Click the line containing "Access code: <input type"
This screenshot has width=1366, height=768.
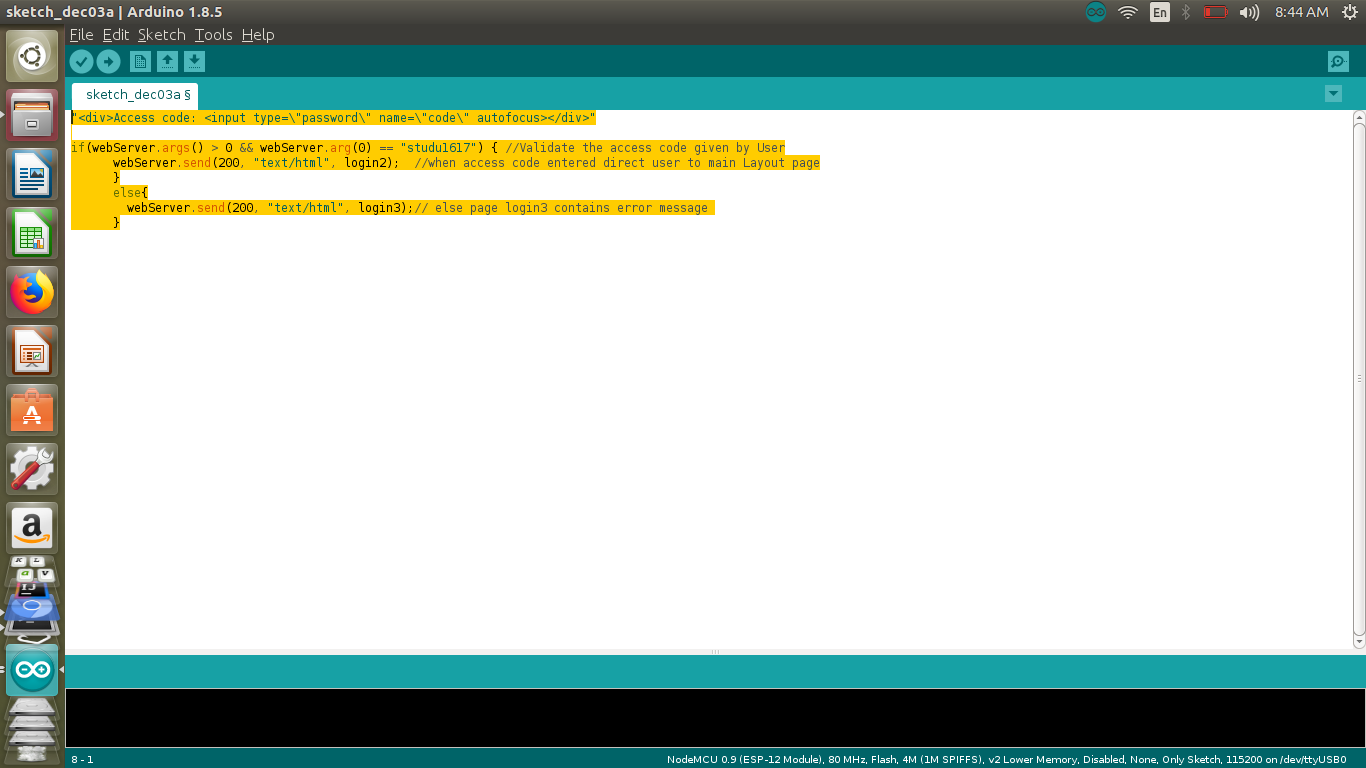click(333, 117)
